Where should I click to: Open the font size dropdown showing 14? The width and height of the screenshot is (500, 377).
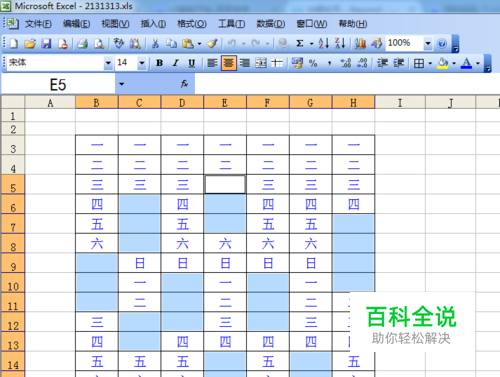pos(142,63)
